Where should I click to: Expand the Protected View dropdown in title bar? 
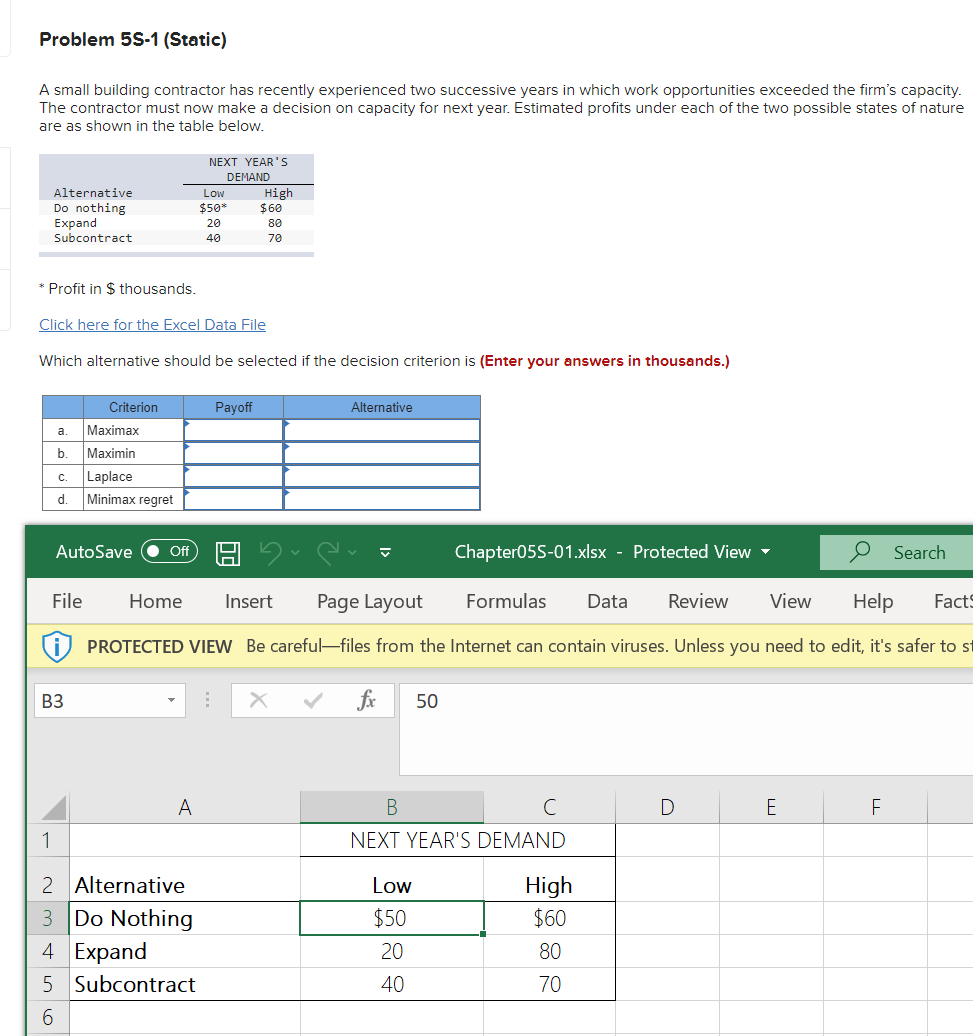coord(766,551)
